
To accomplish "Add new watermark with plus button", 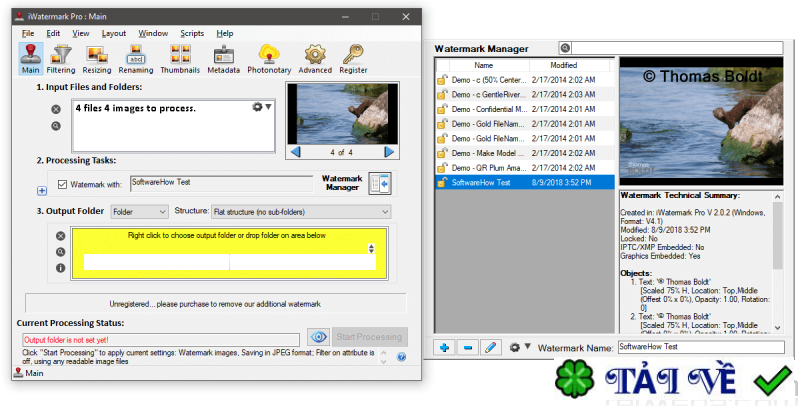I will tap(444, 348).
